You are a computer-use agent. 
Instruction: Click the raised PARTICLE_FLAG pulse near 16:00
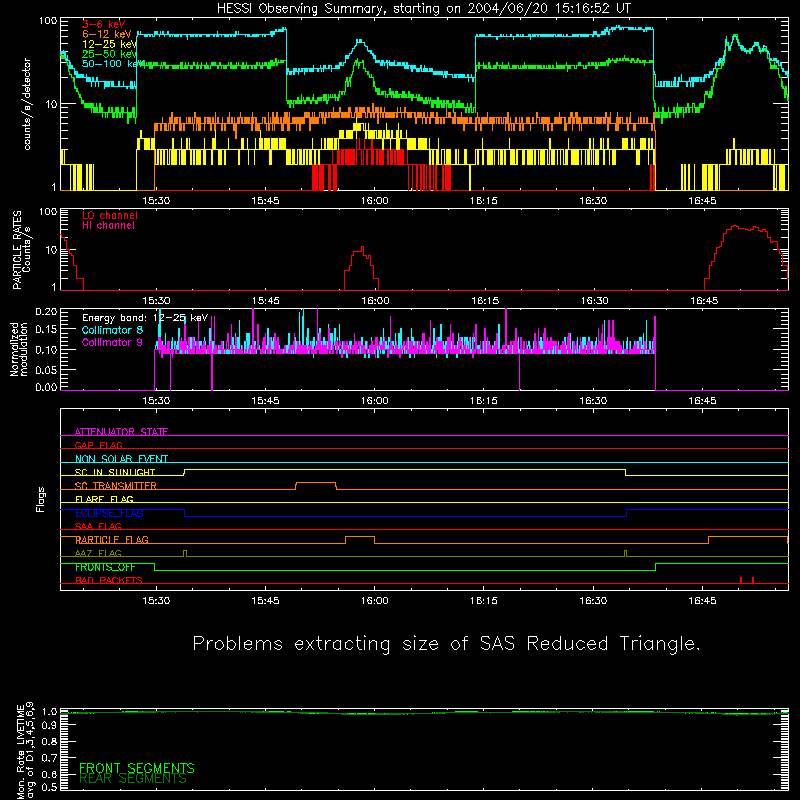tap(360, 537)
